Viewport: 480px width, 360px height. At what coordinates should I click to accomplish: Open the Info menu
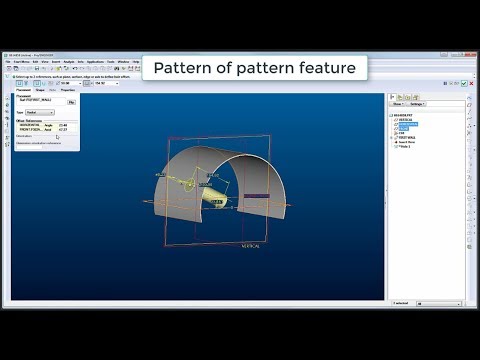[x=81, y=62]
